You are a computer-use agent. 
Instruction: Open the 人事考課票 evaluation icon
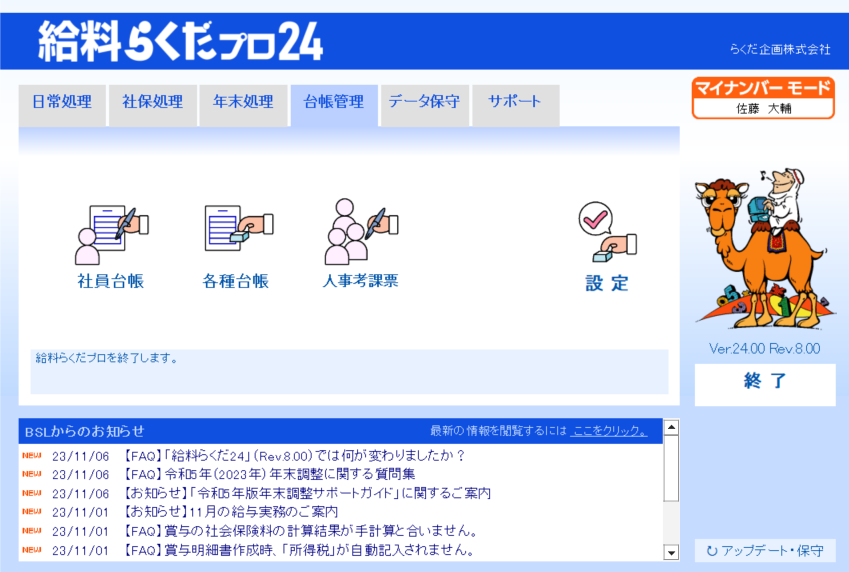pyautogui.click(x=361, y=244)
